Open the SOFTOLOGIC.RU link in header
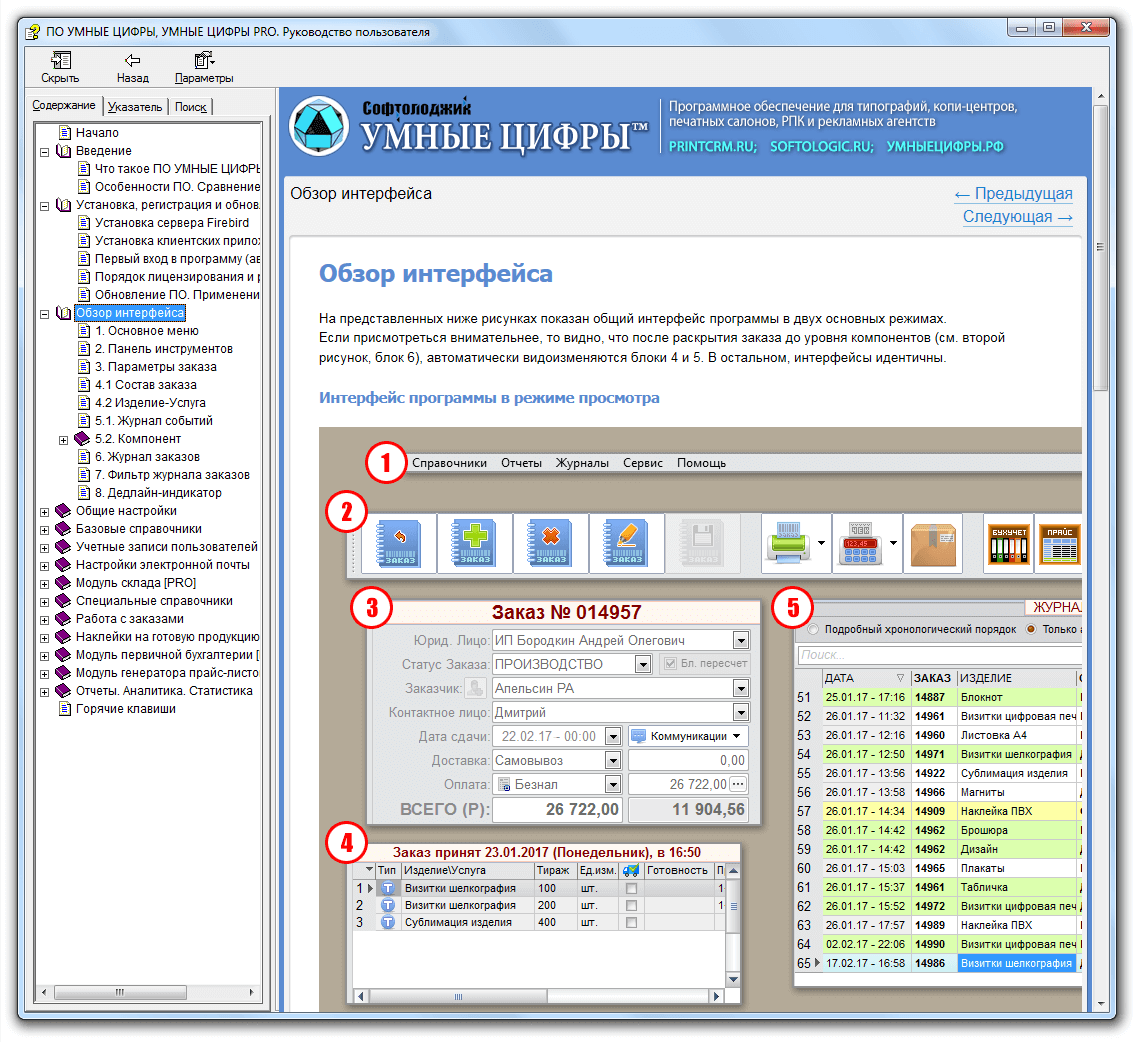 [x=822, y=147]
